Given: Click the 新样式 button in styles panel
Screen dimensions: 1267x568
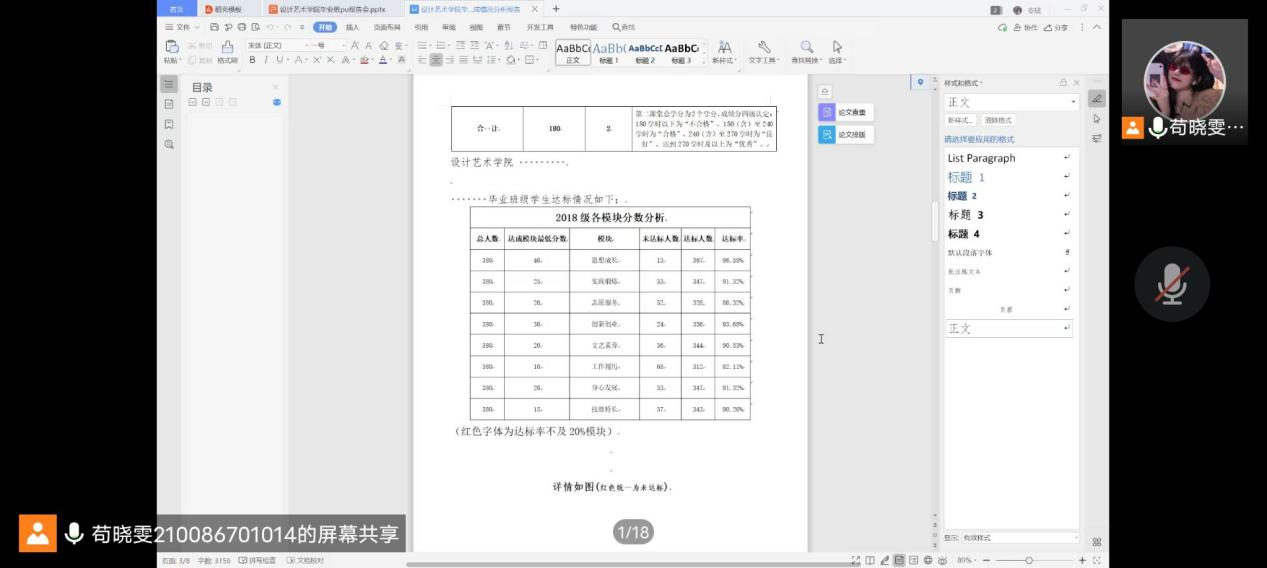Looking at the screenshot, I should [x=960, y=120].
